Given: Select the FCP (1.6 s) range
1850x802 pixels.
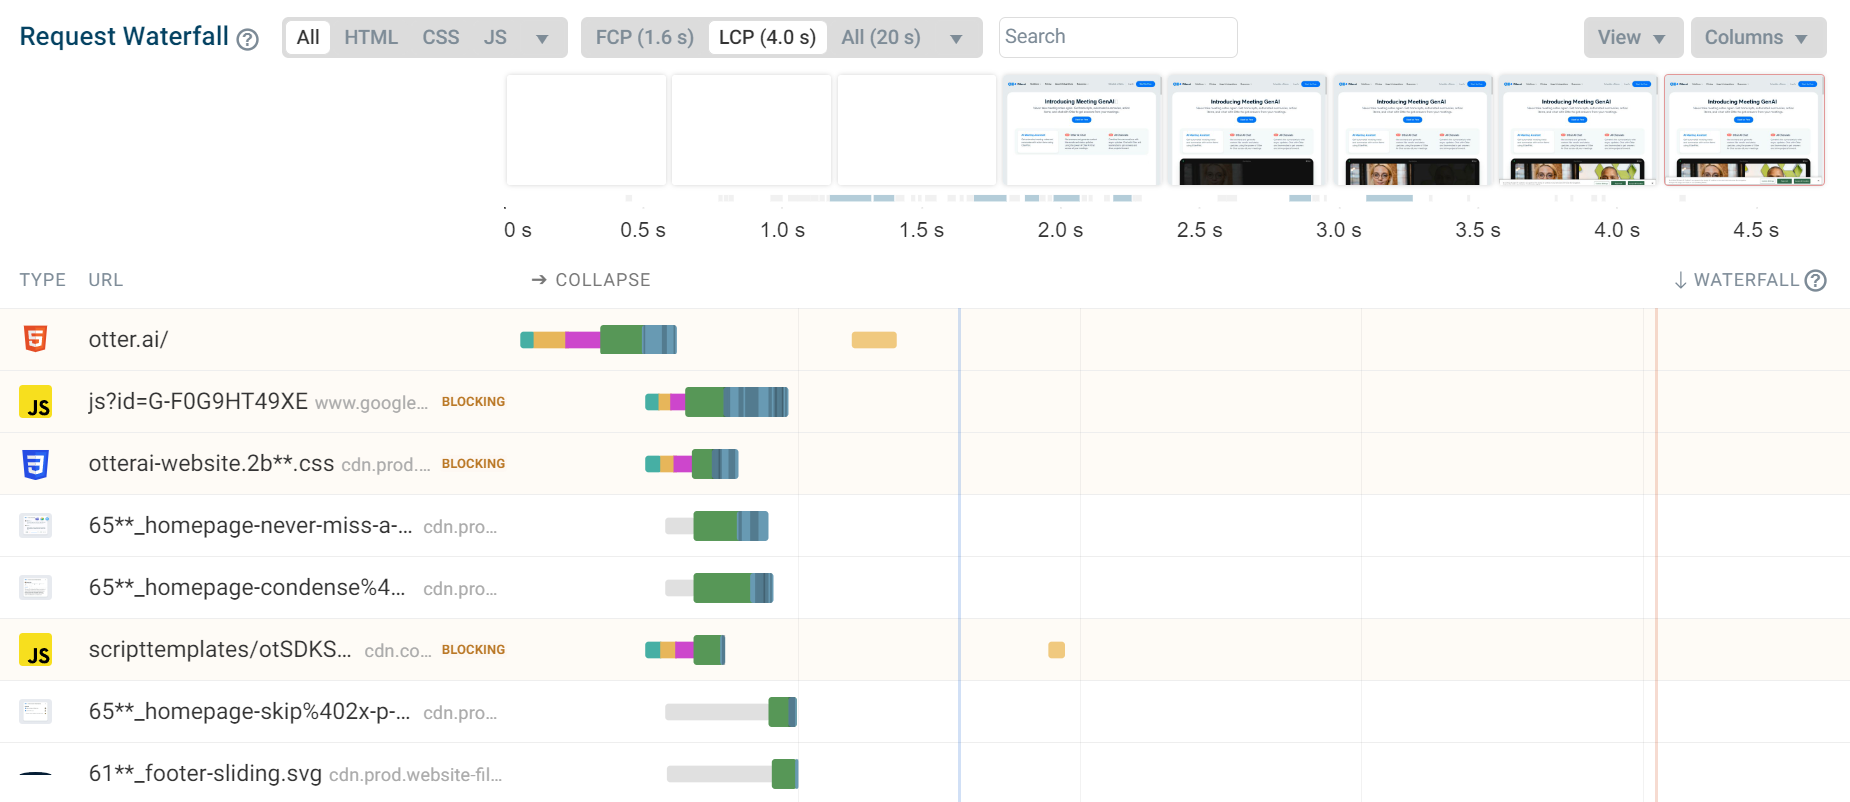Looking at the screenshot, I should (x=645, y=37).
